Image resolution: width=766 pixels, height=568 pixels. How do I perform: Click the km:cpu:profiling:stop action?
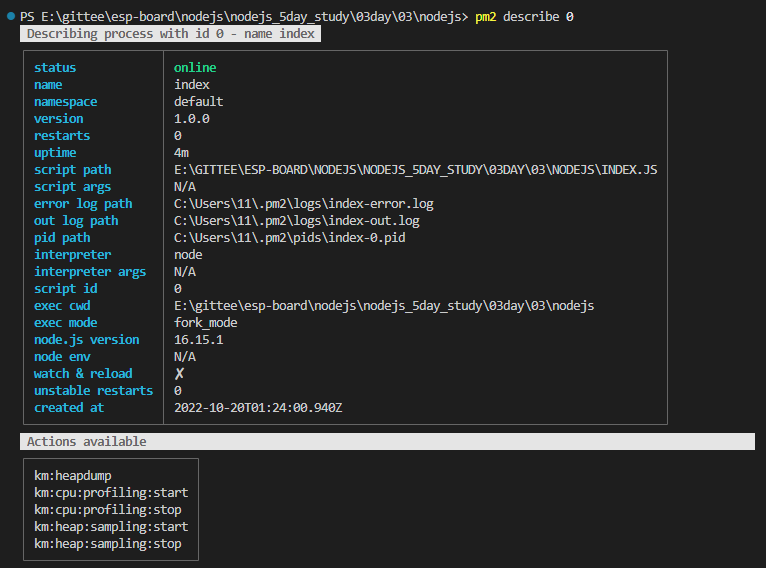tap(108, 510)
